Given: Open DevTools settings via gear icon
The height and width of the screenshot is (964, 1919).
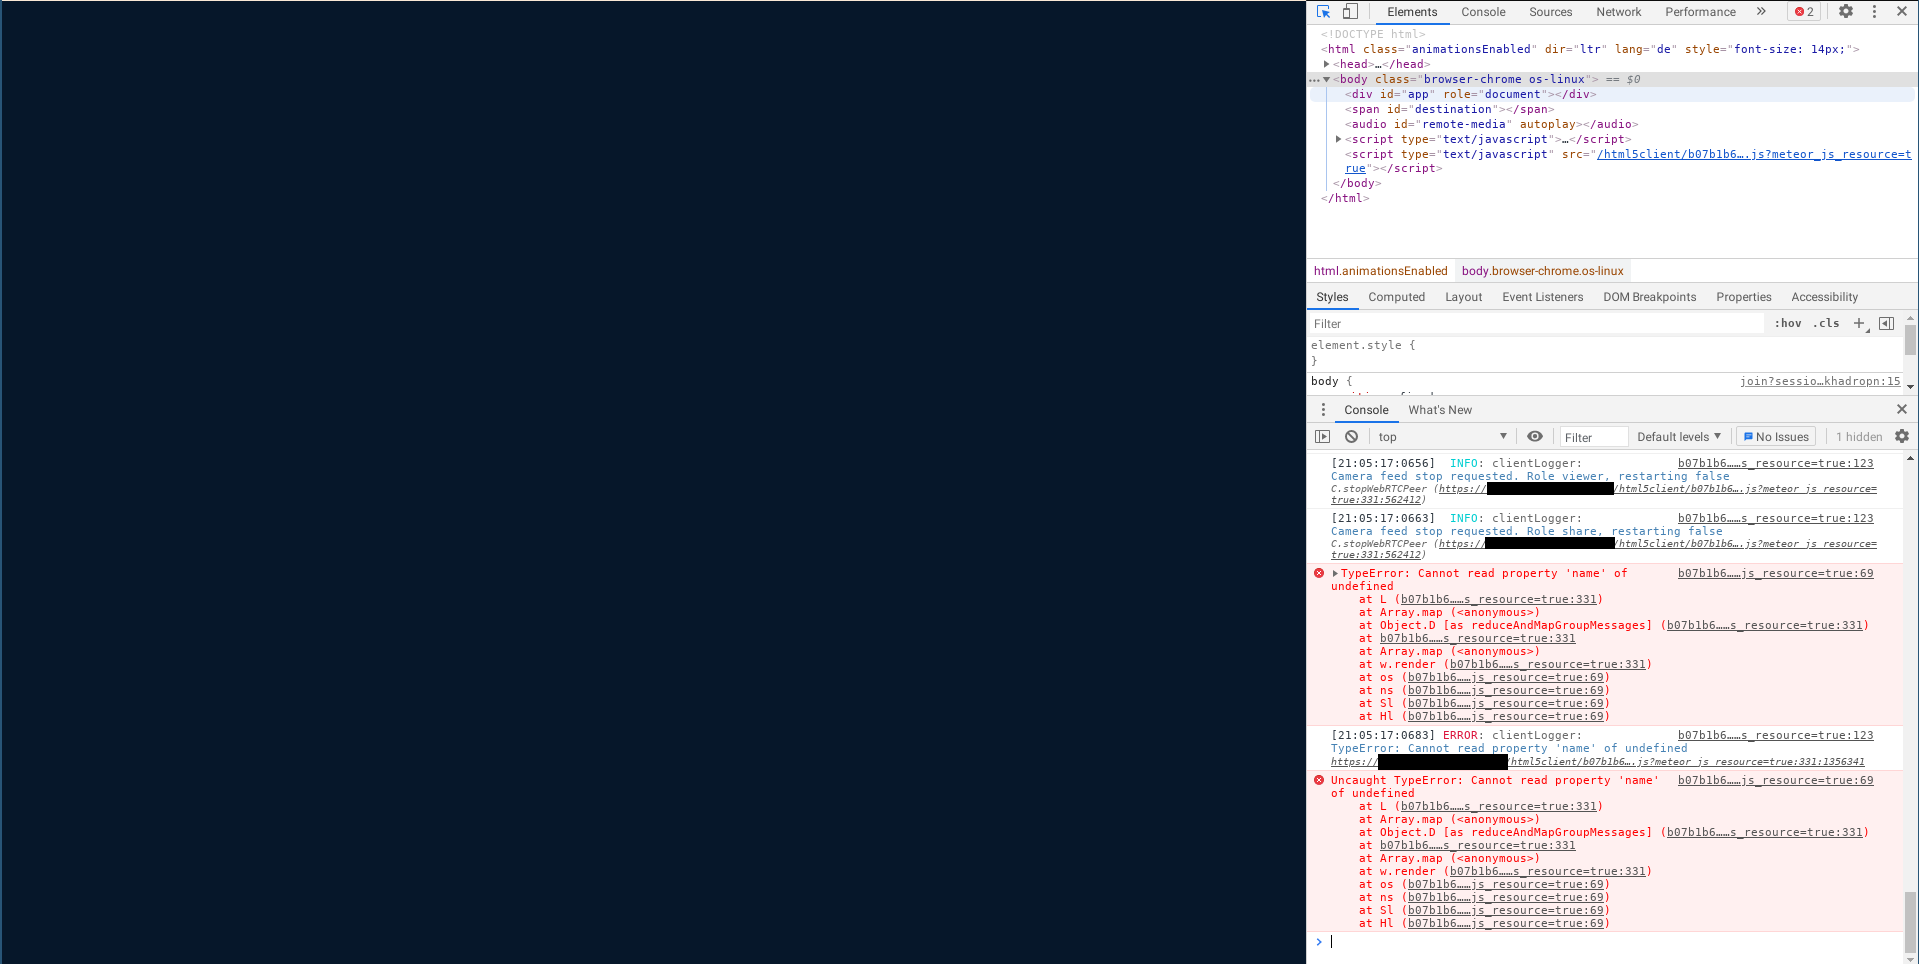Looking at the screenshot, I should tap(1845, 11).
